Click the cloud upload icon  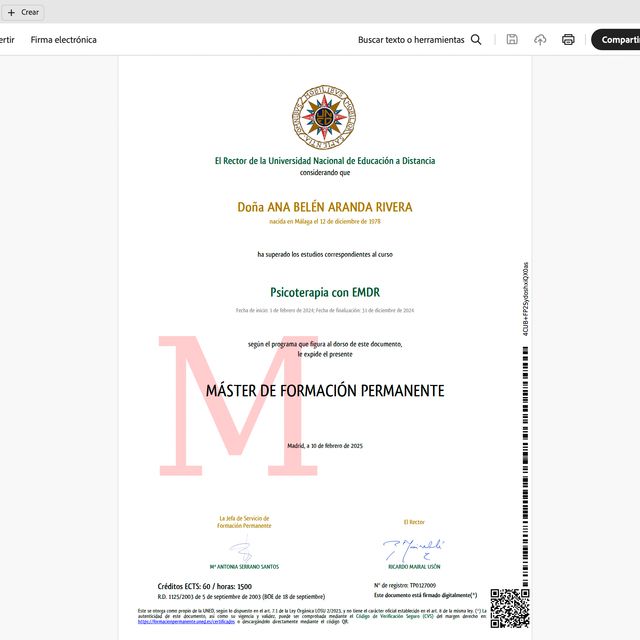(x=540, y=40)
